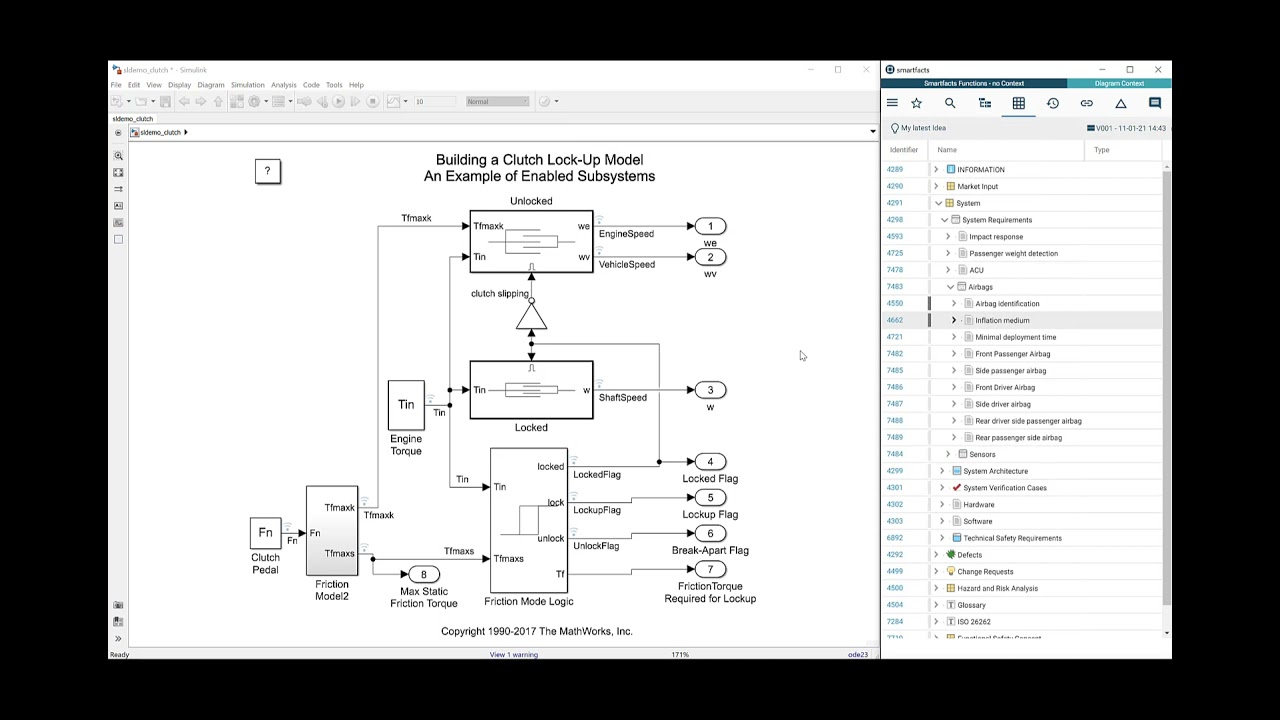Screen dimensions: 1280x720
Task: Click the Up to Parent arrow icon
Action: pos(218,101)
